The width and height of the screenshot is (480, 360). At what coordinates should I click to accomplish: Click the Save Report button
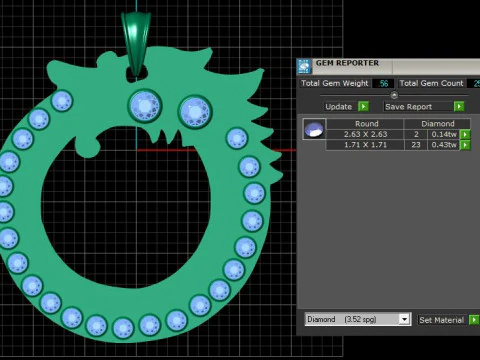[x=418, y=107]
